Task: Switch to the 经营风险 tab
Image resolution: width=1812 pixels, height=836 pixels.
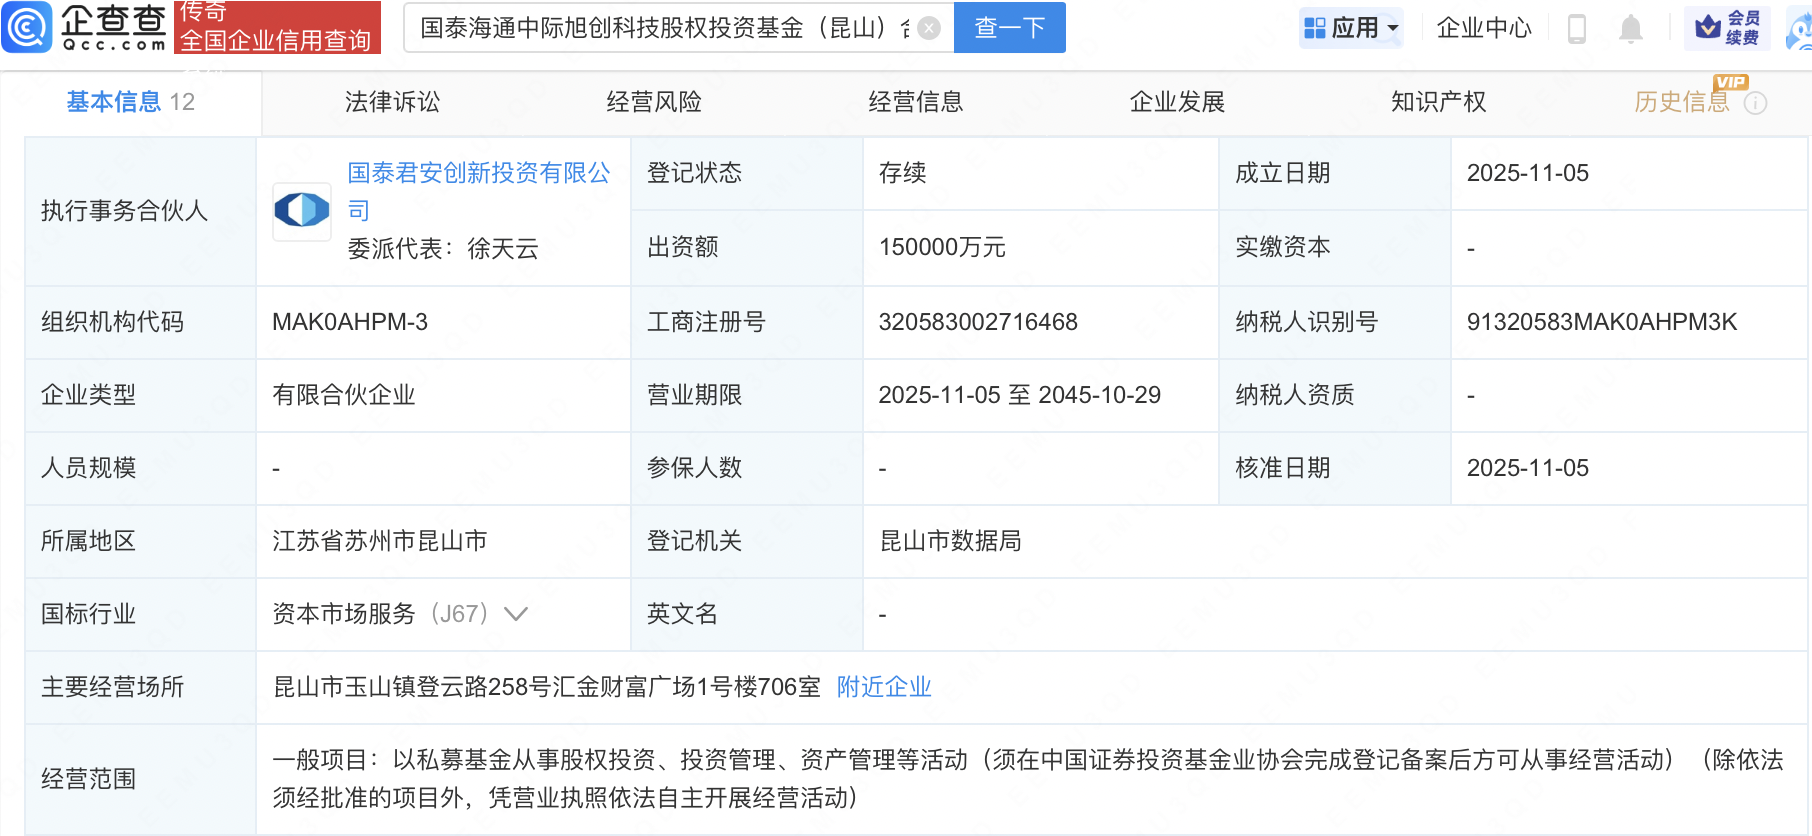Action: click(654, 102)
